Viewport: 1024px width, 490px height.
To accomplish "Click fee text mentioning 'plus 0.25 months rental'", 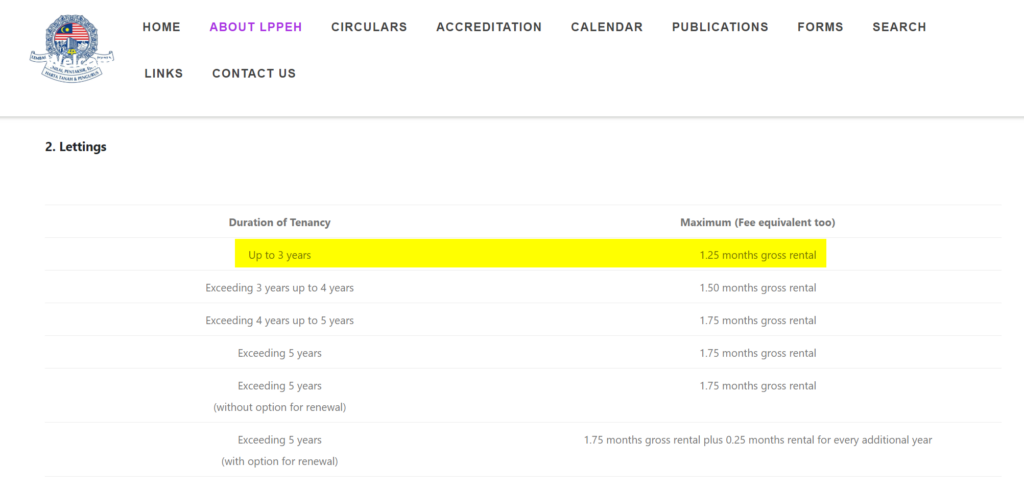I will coord(757,440).
